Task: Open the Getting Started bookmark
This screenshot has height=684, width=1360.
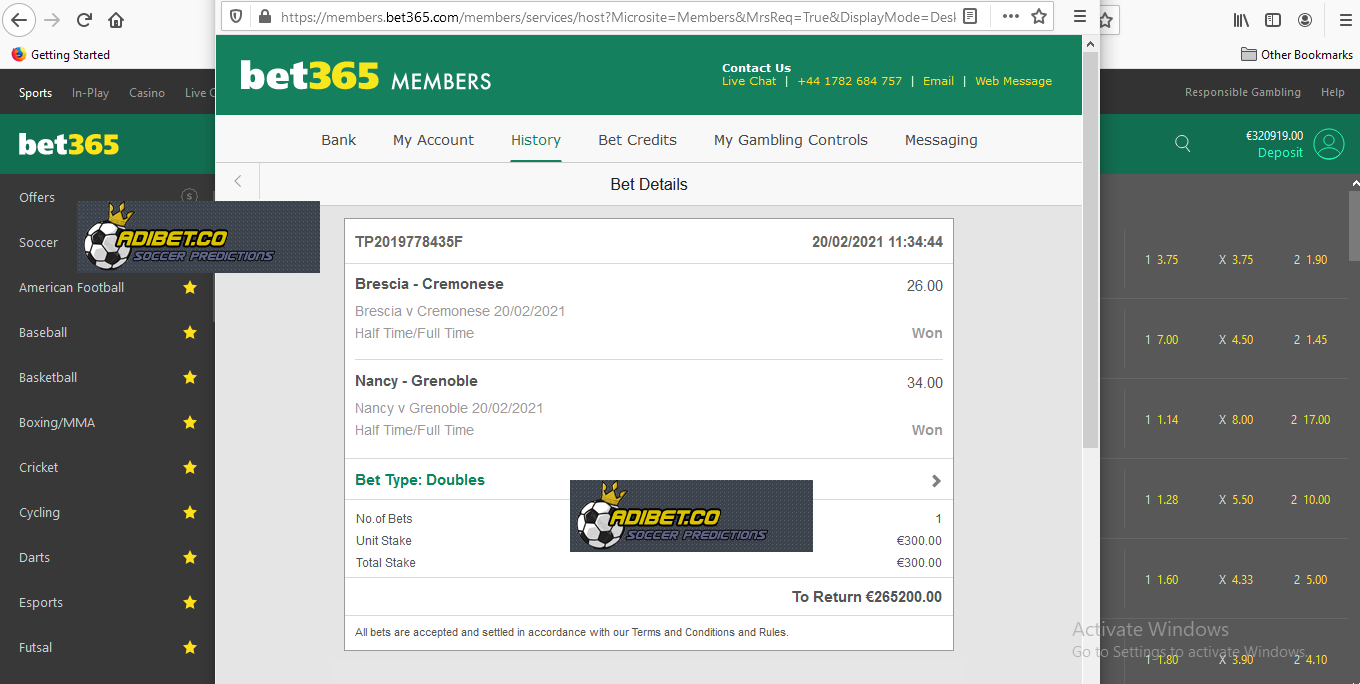Action: (x=60, y=55)
